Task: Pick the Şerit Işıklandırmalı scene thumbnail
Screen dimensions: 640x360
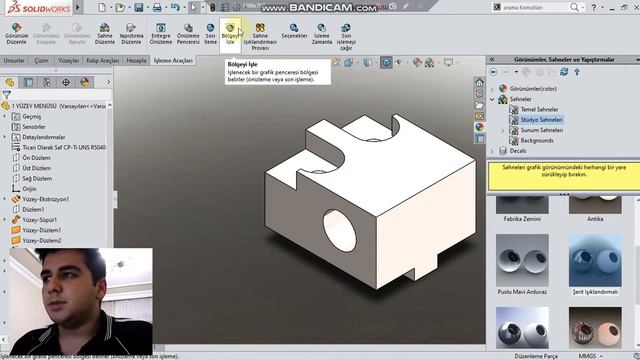Action: (x=595, y=260)
